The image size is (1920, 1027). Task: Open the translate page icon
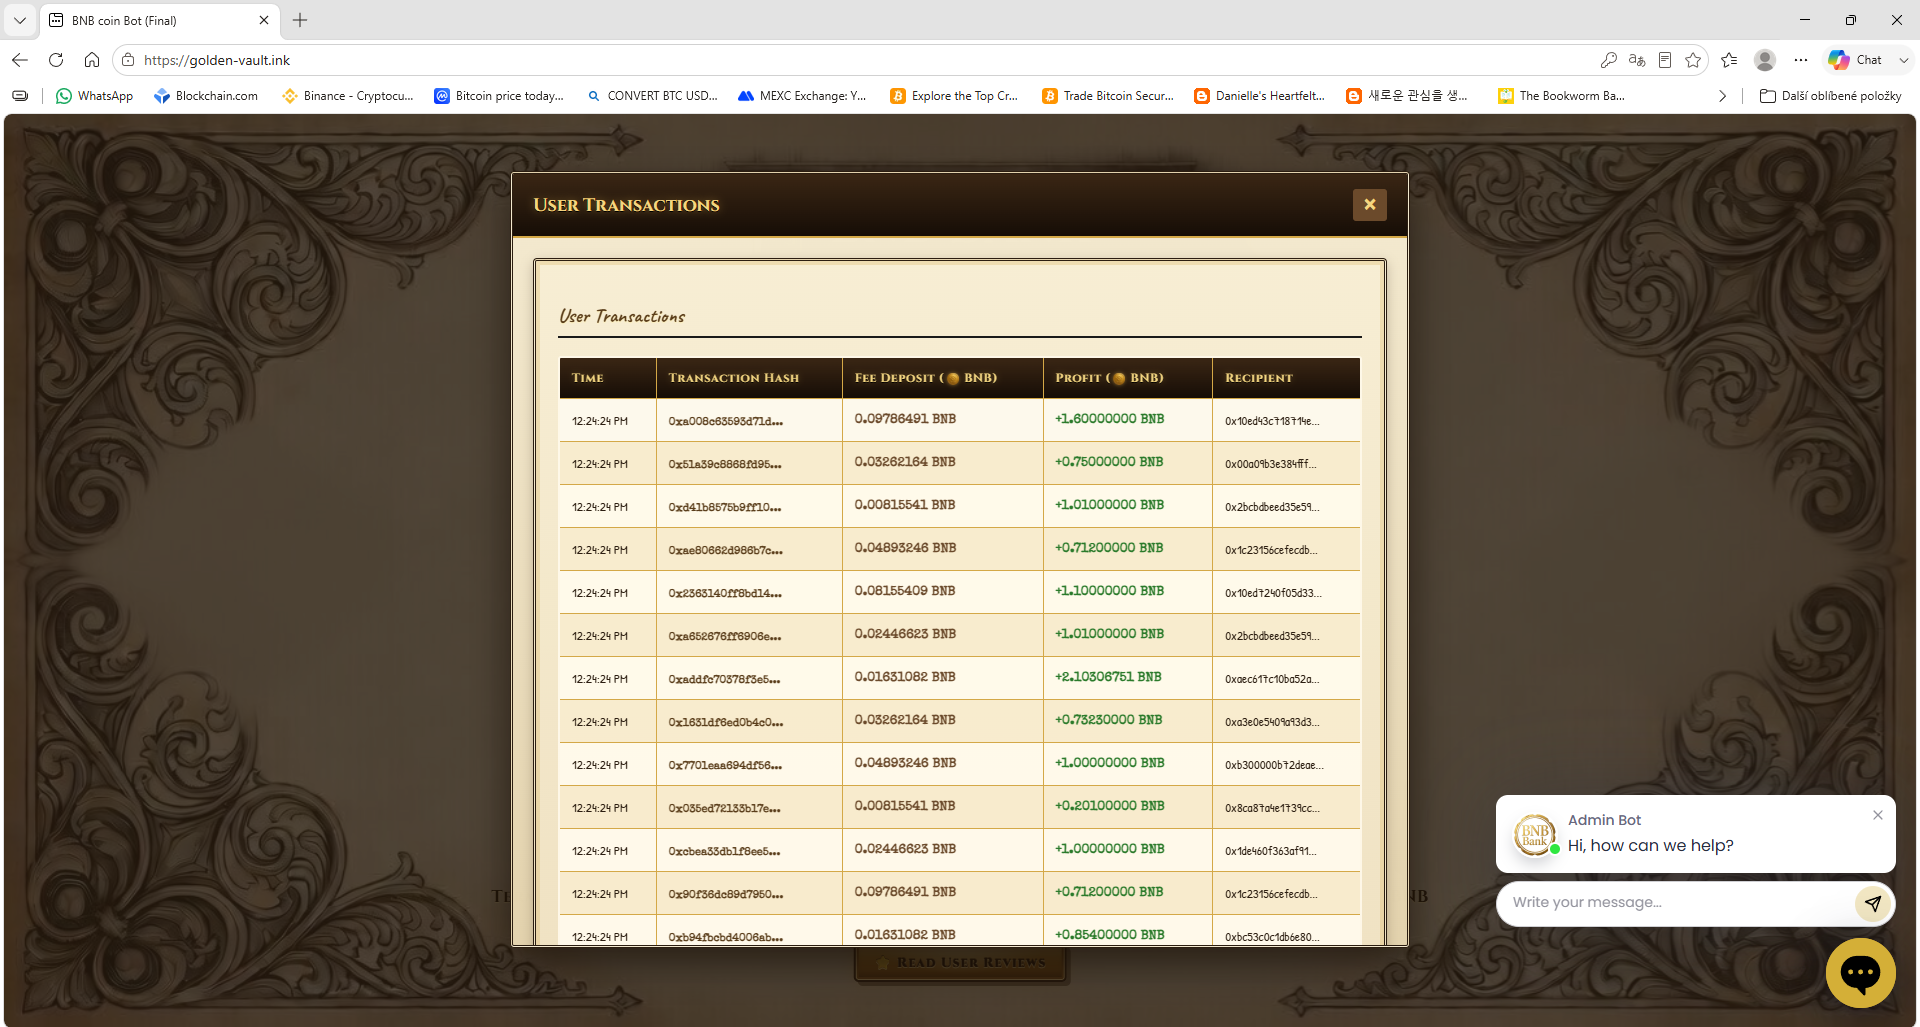click(x=1637, y=60)
